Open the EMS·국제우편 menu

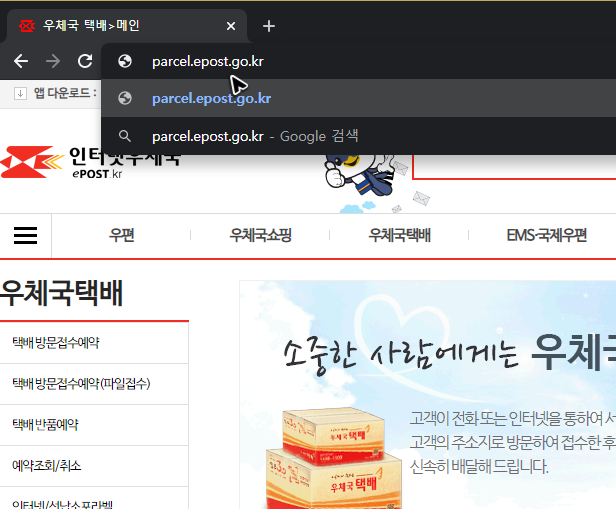pyautogui.click(x=546, y=235)
